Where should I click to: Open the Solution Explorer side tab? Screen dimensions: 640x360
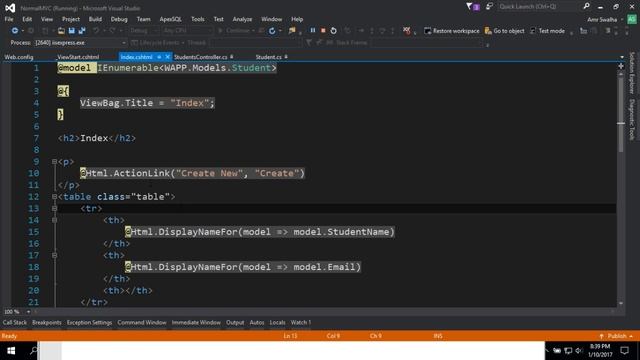click(632, 73)
